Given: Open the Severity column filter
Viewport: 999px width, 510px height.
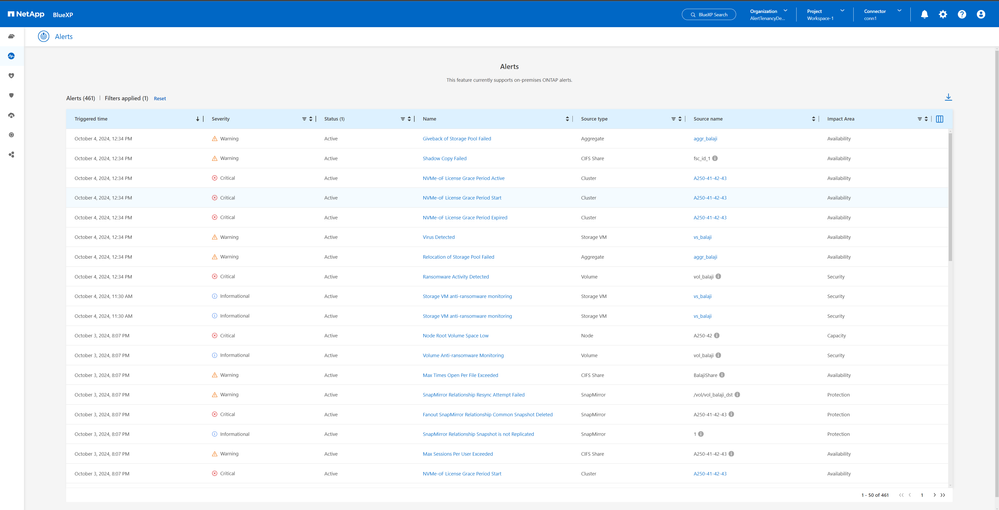Looking at the screenshot, I should click(304, 119).
